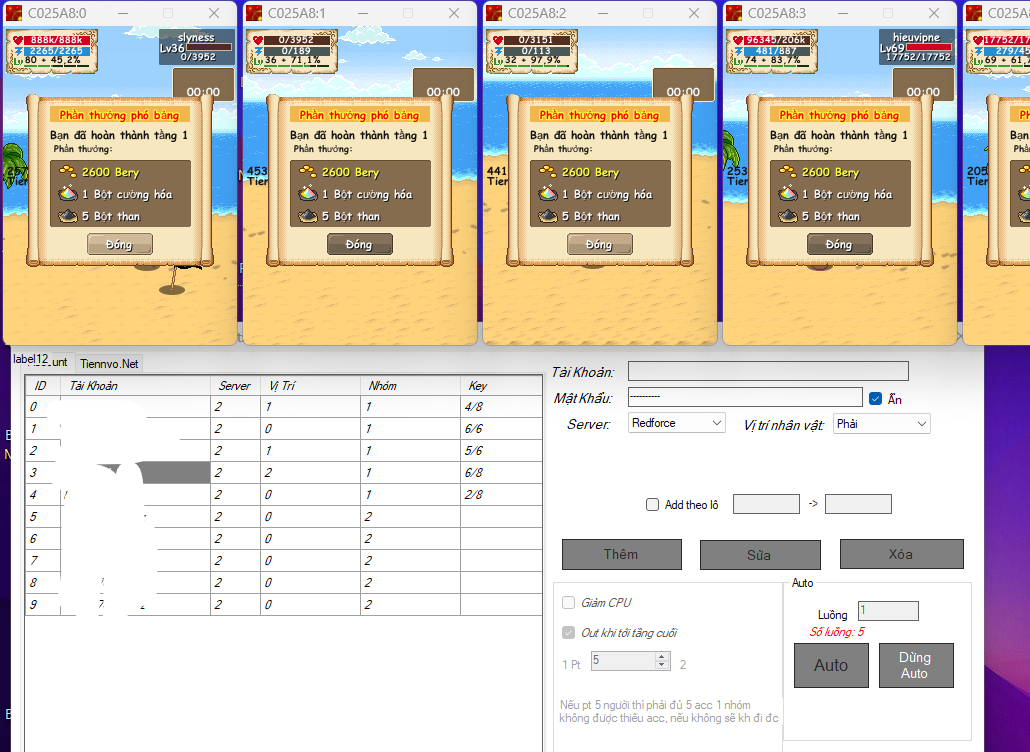The height and width of the screenshot is (752, 1030).
Task: Click the Nhóm column header
Action: 382,386
